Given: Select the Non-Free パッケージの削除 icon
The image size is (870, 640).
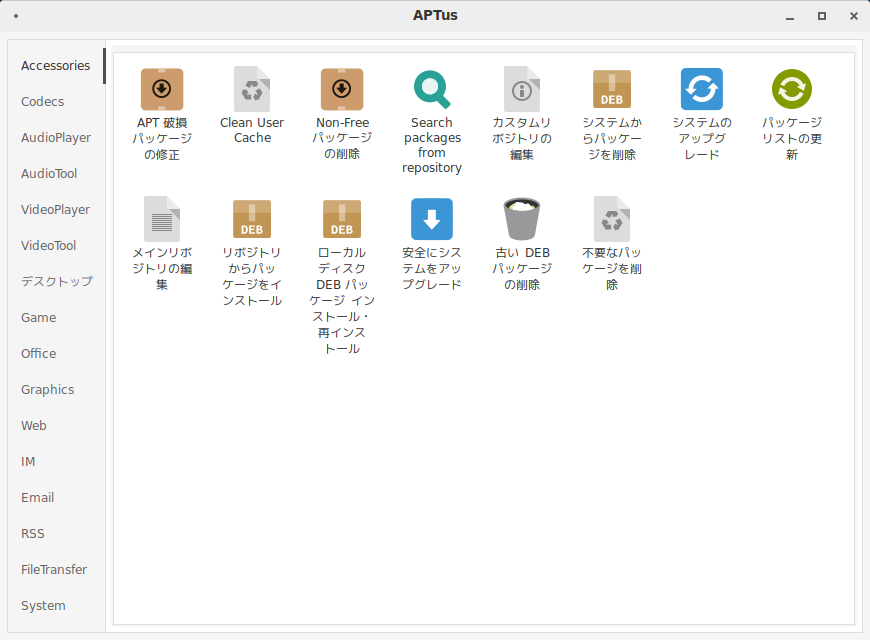Looking at the screenshot, I should click(x=342, y=89).
